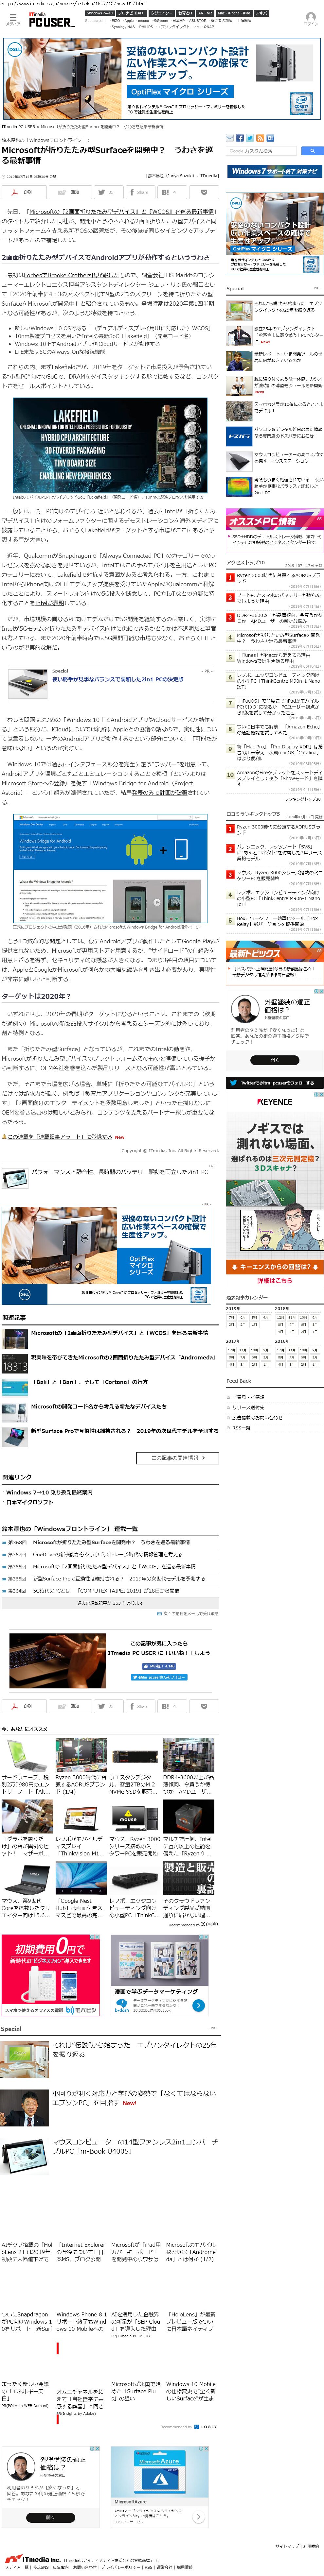The image size is (324, 2576).
Task: Click the Pocket save button under the headline
Action: 204,192
